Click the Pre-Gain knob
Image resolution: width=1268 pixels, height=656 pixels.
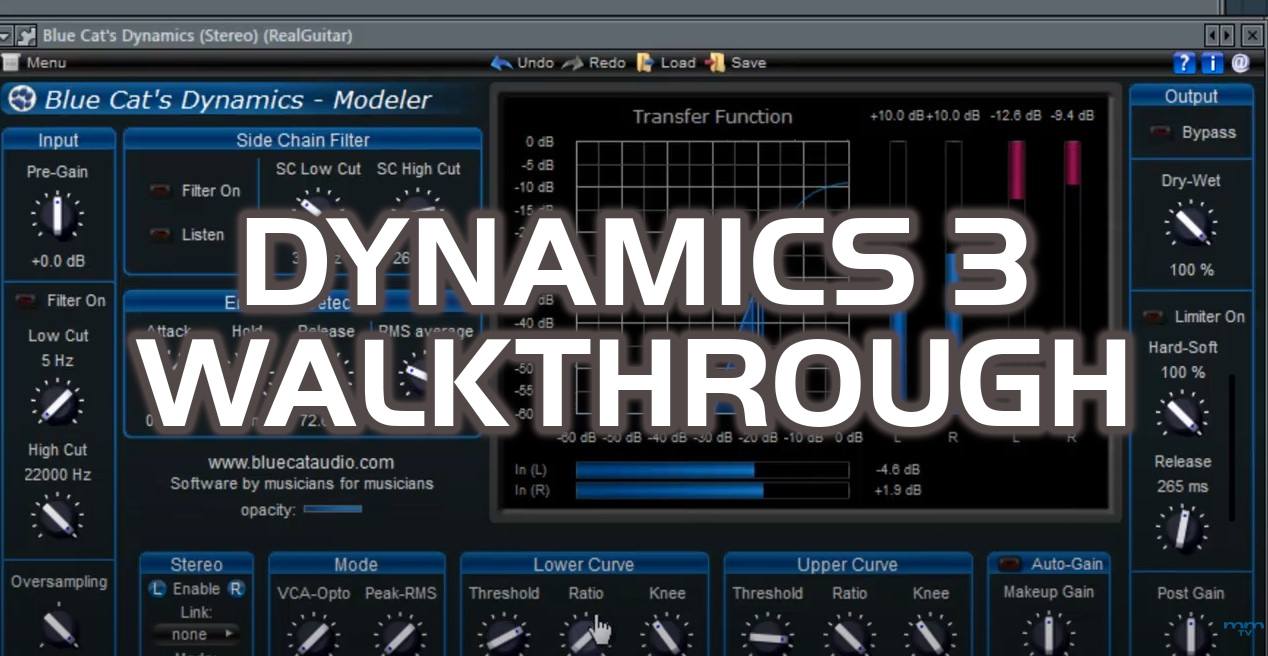[57, 217]
